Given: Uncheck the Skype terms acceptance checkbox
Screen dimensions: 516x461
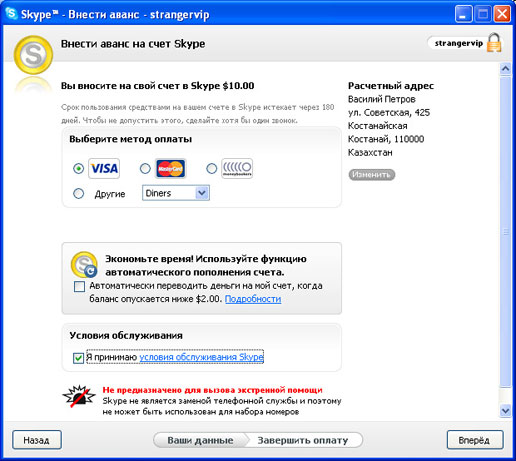Looking at the screenshot, I should [x=78, y=358].
